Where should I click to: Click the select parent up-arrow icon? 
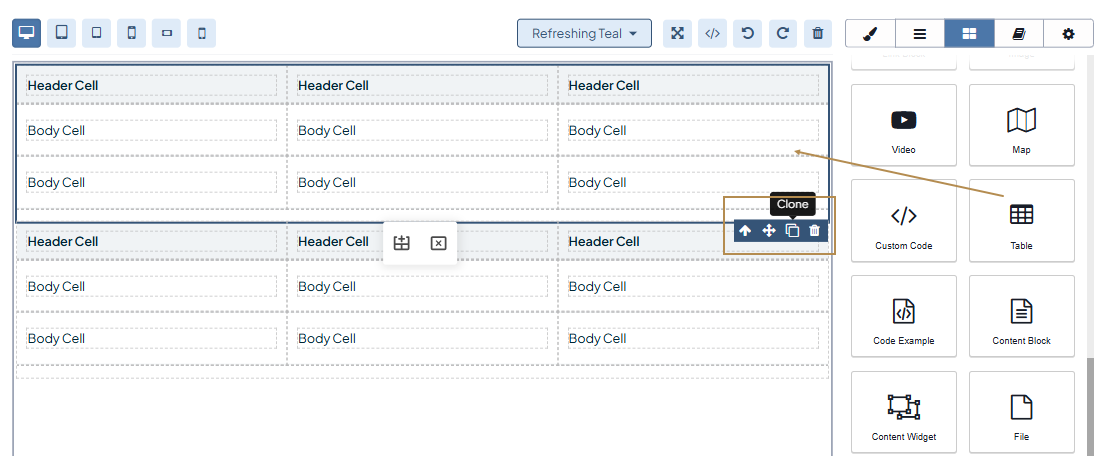pos(745,231)
